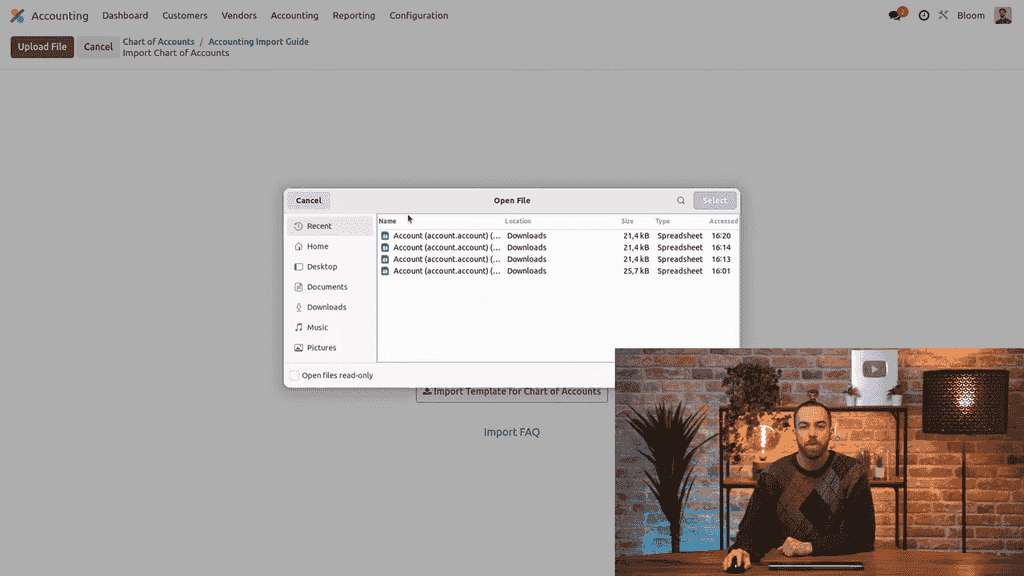Image resolution: width=1024 pixels, height=576 pixels.
Task: Click the Accounting app logo icon
Action: pyautogui.click(x=17, y=16)
